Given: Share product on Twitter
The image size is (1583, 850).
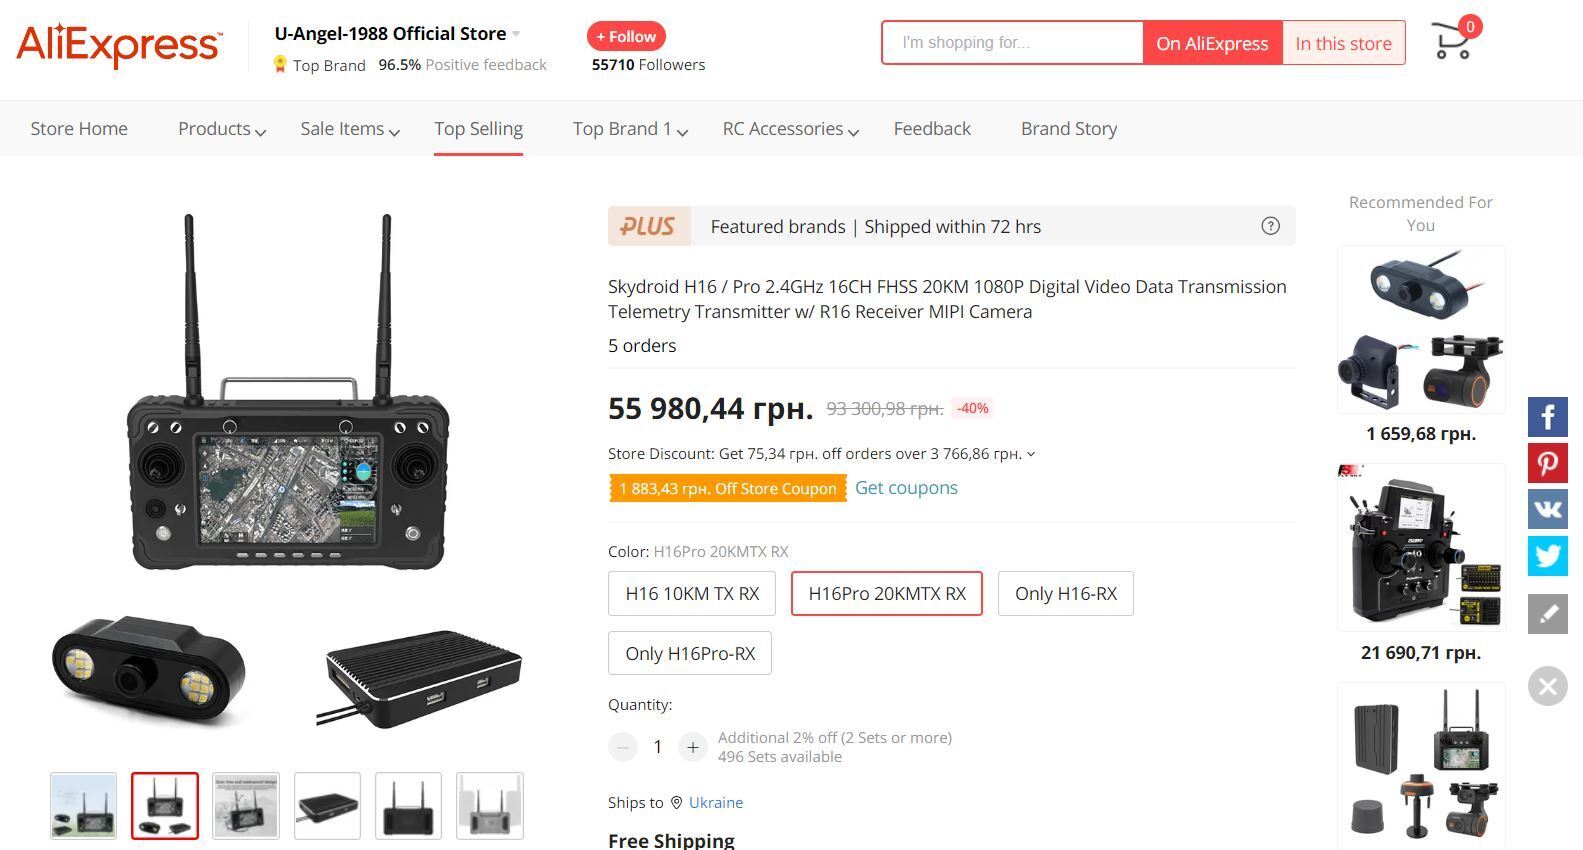Looking at the screenshot, I should [x=1547, y=556].
